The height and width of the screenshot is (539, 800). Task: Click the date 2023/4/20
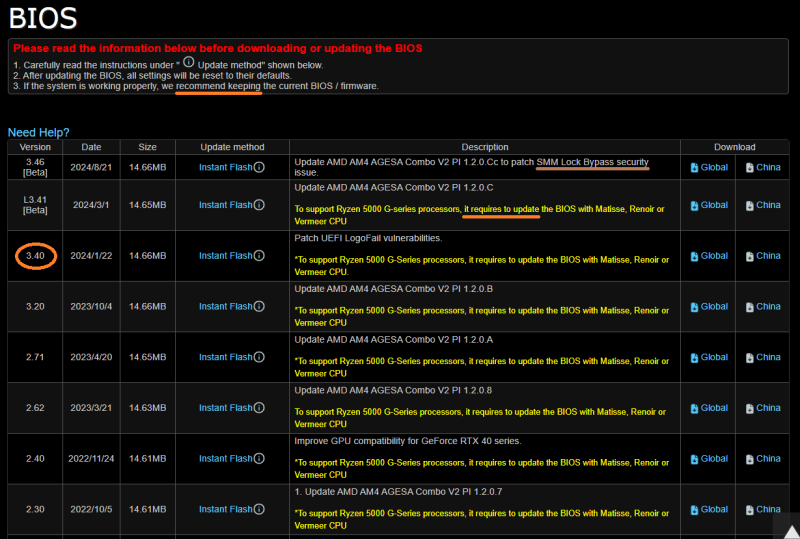91,357
